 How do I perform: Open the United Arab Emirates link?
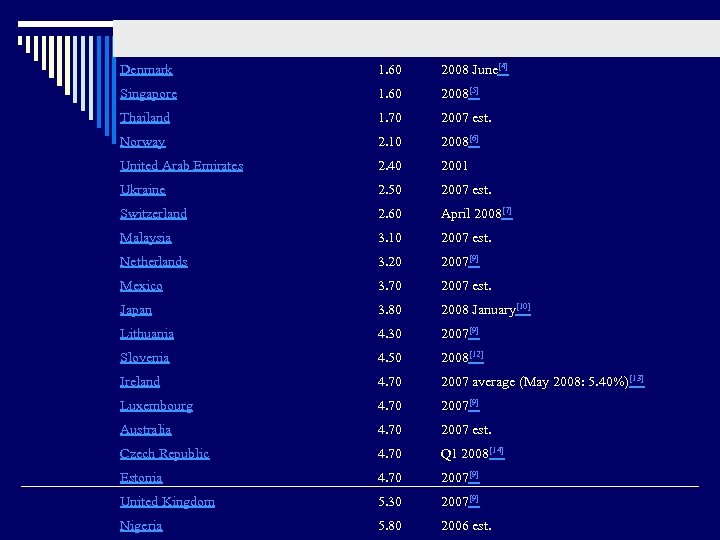pyautogui.click(x=181, y=166)
